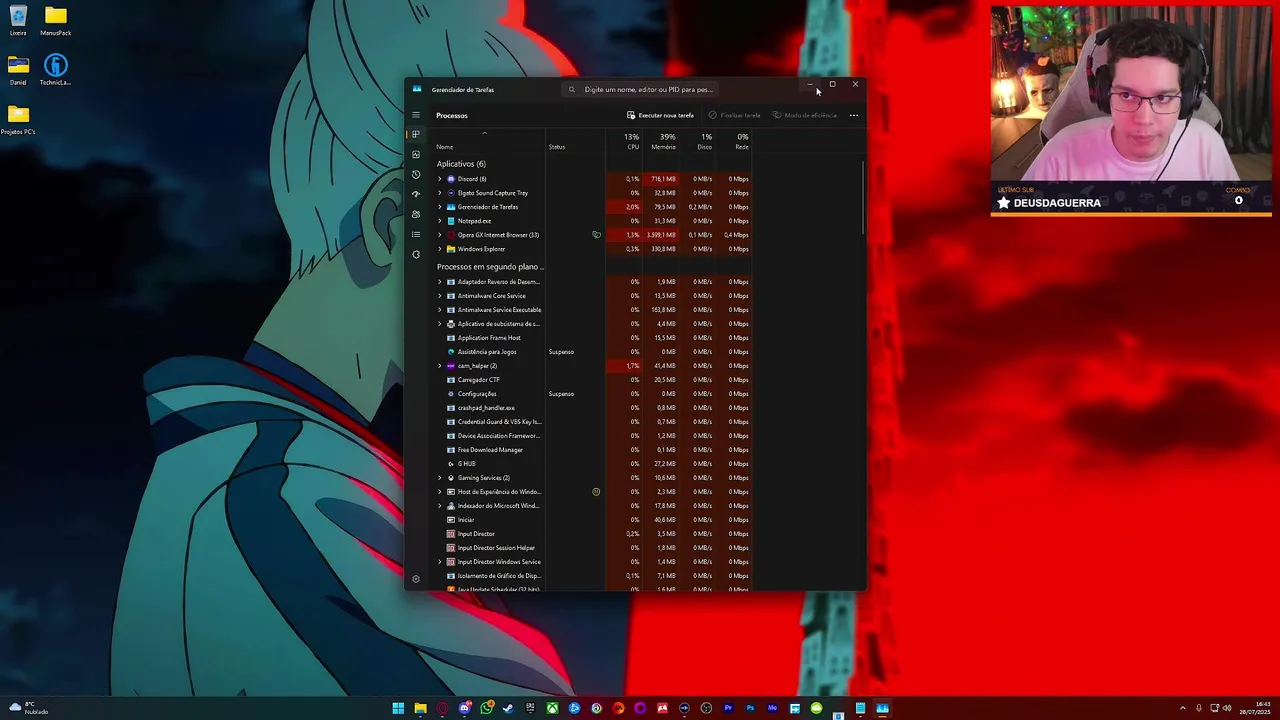Sort processes by the Rede column

(x=733, y=142)
